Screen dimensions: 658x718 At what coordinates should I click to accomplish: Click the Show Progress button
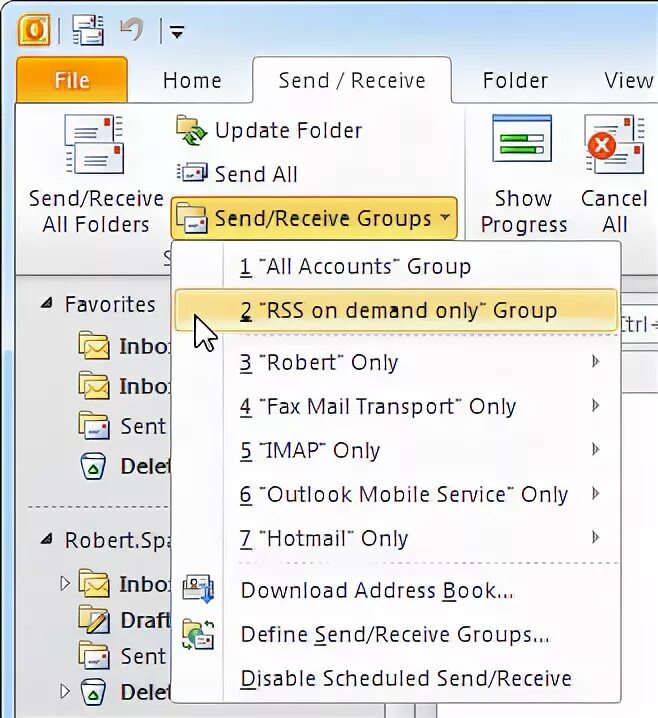(x=523, y=175)
